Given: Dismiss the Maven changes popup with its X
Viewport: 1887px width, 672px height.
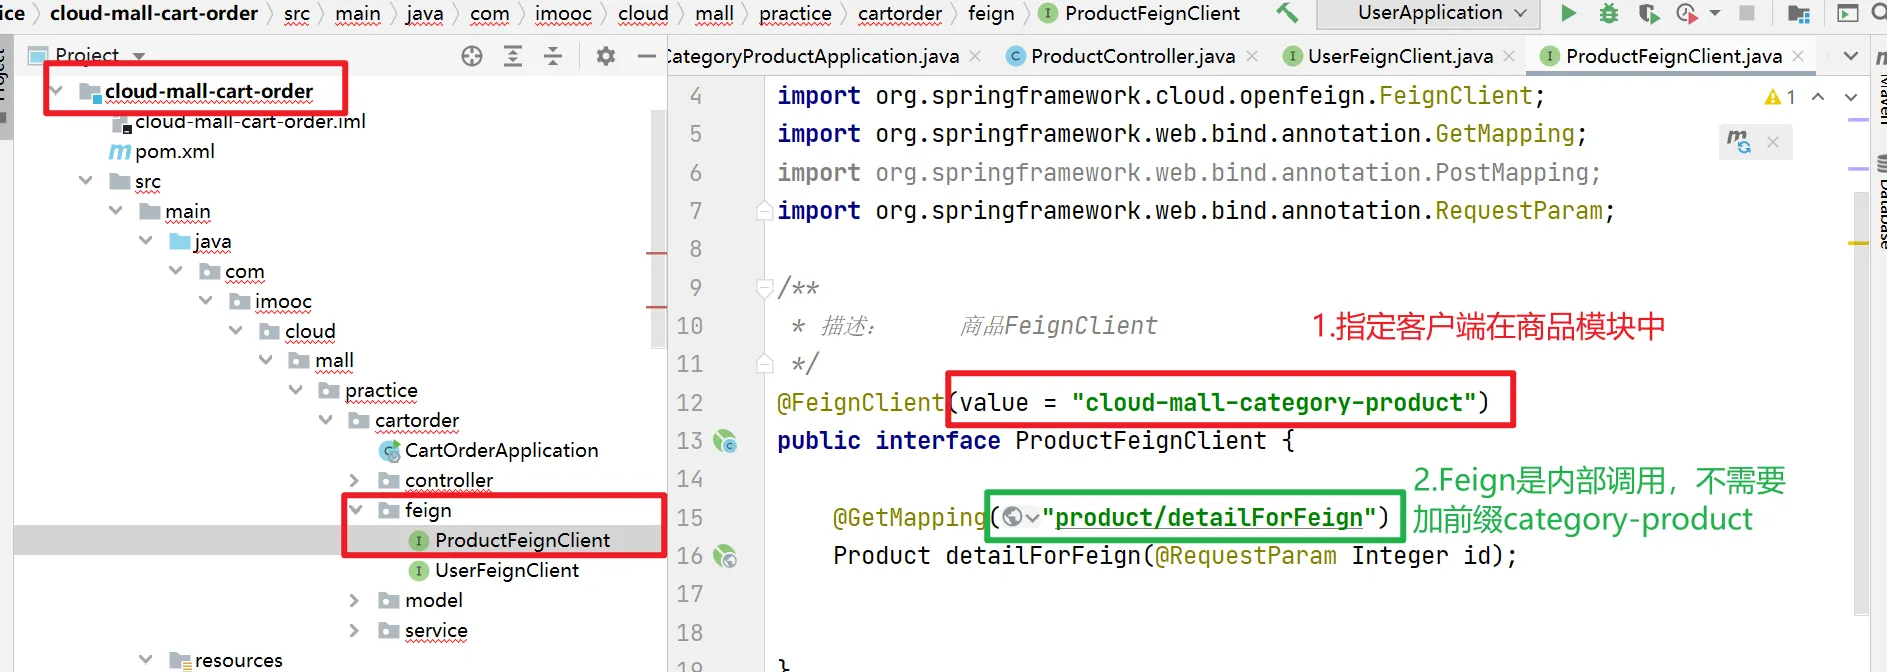Looking at the screenshot, I should pyautogui.click(x=1773, y=142).
